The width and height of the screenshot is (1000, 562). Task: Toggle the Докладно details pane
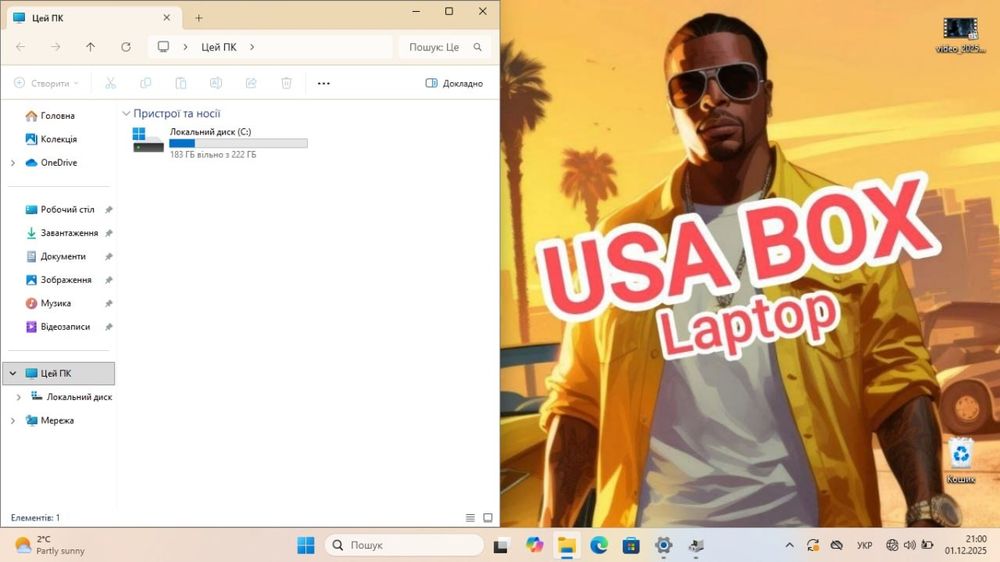[x=454, y=83]
